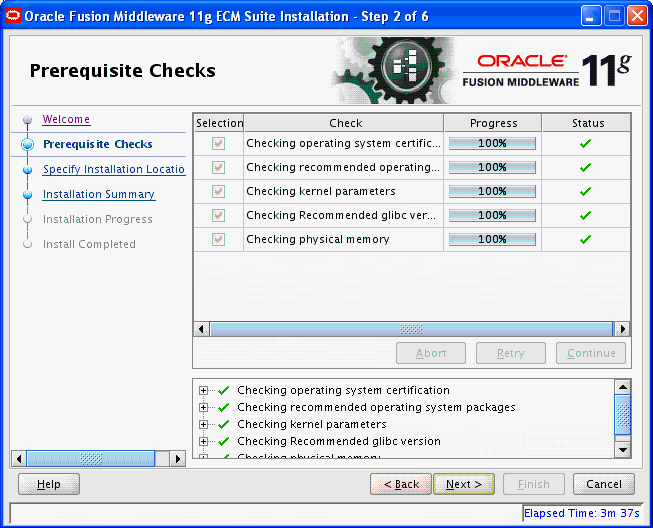This screenshot has width=653, height=528.
Task: Select the 'Checking kernel parameters' table cell
Action: tap(344, 192)
